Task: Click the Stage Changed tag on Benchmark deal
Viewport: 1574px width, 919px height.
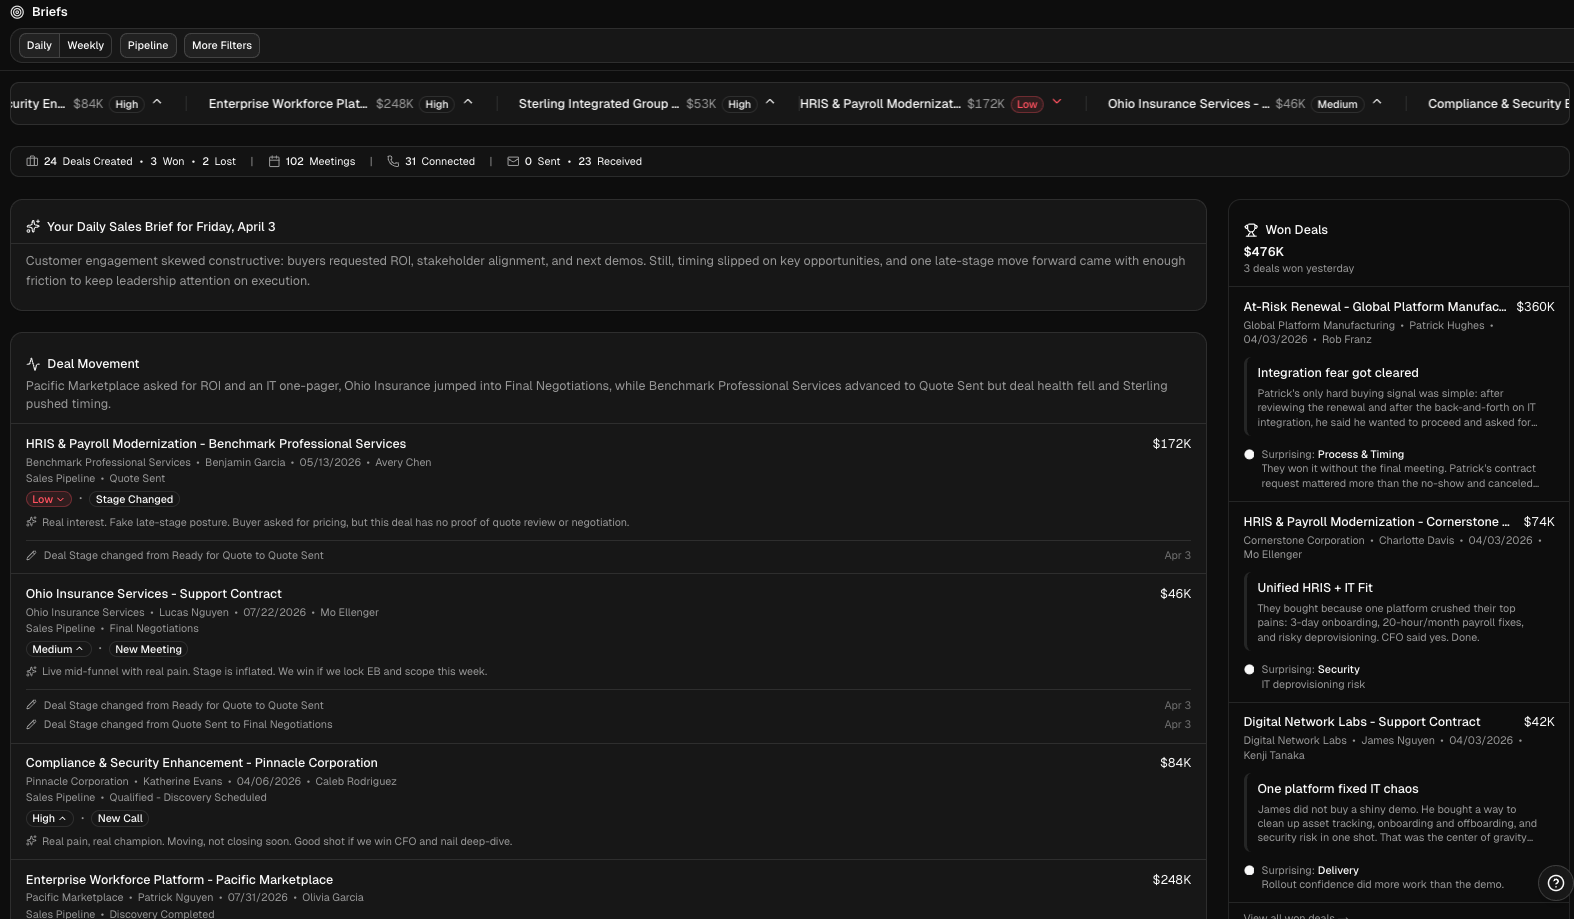Action: pos(134,500)
